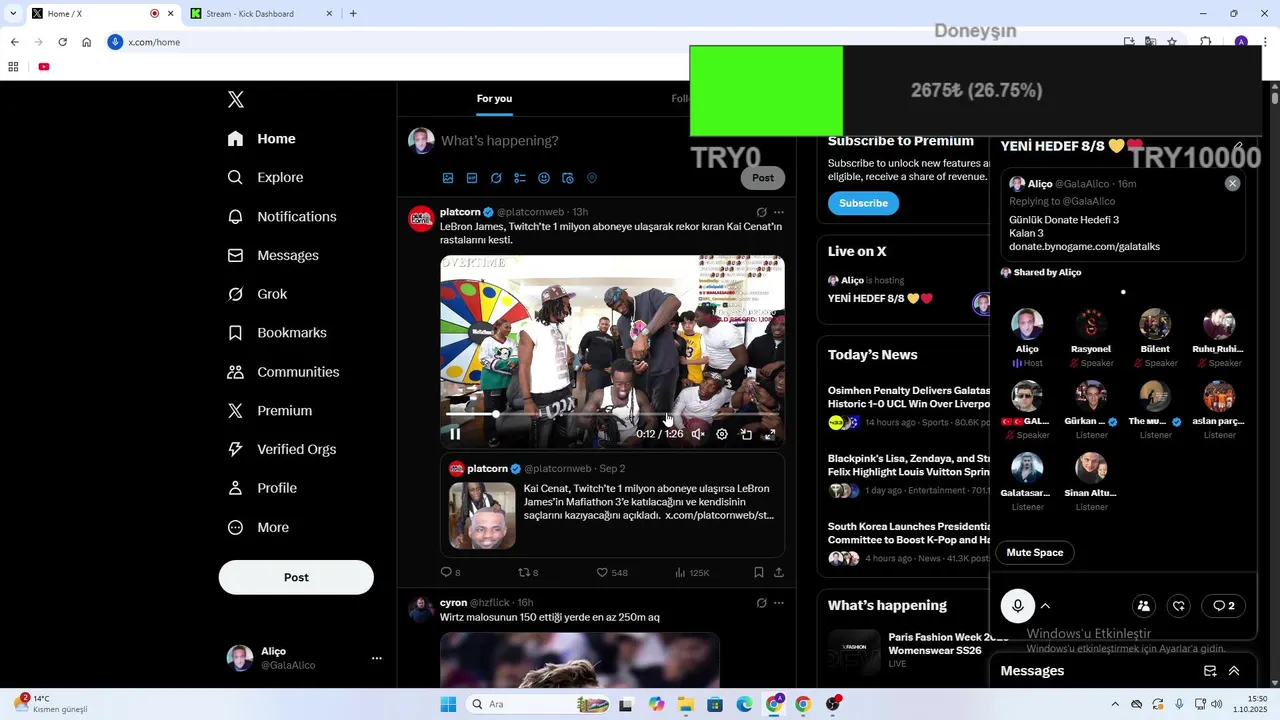Click the X logo in the sidebar

[x=236, y=99]
